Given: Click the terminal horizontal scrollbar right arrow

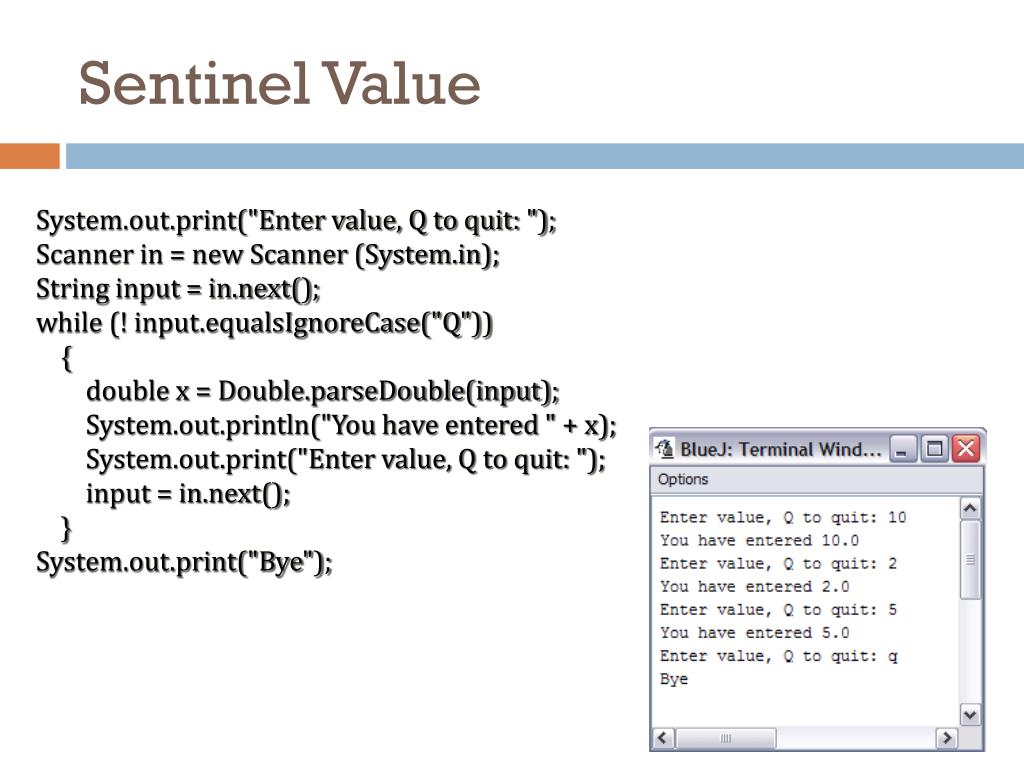Looking at the screenshot, I should tap(946, 738).
